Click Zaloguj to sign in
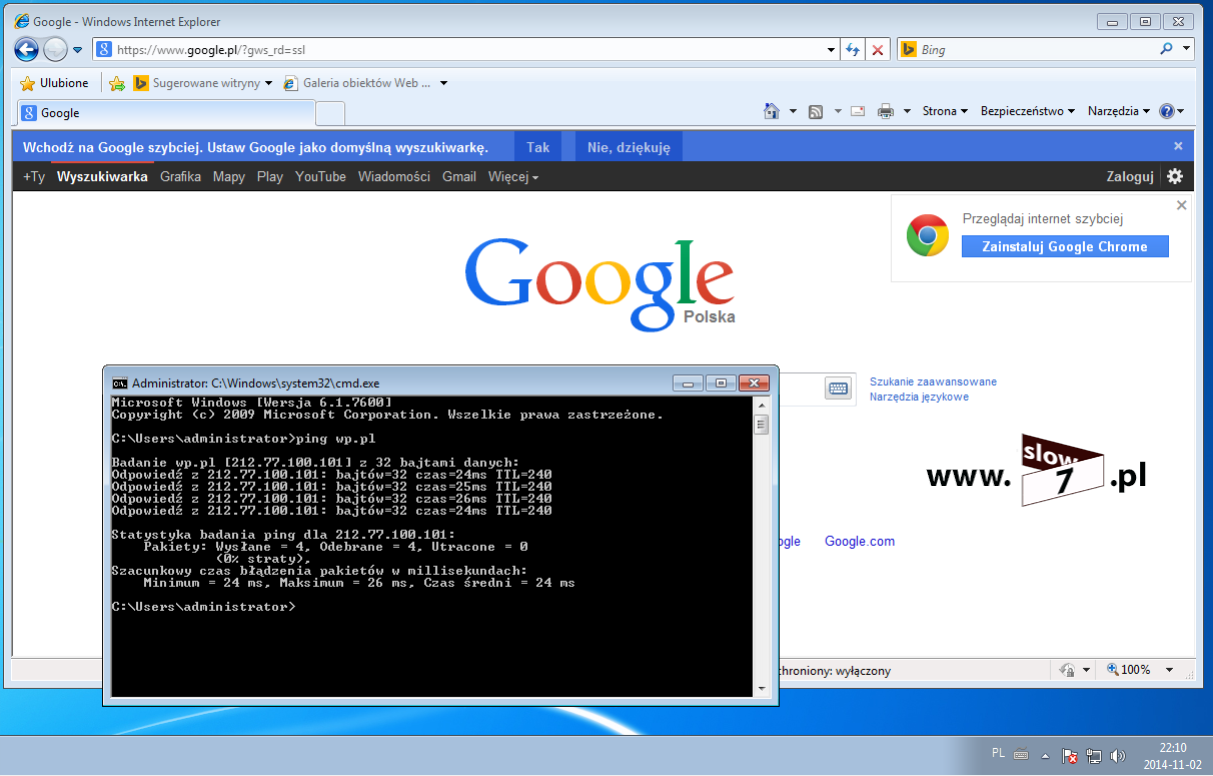1213x776 pixels. (x=1130, y=176)
